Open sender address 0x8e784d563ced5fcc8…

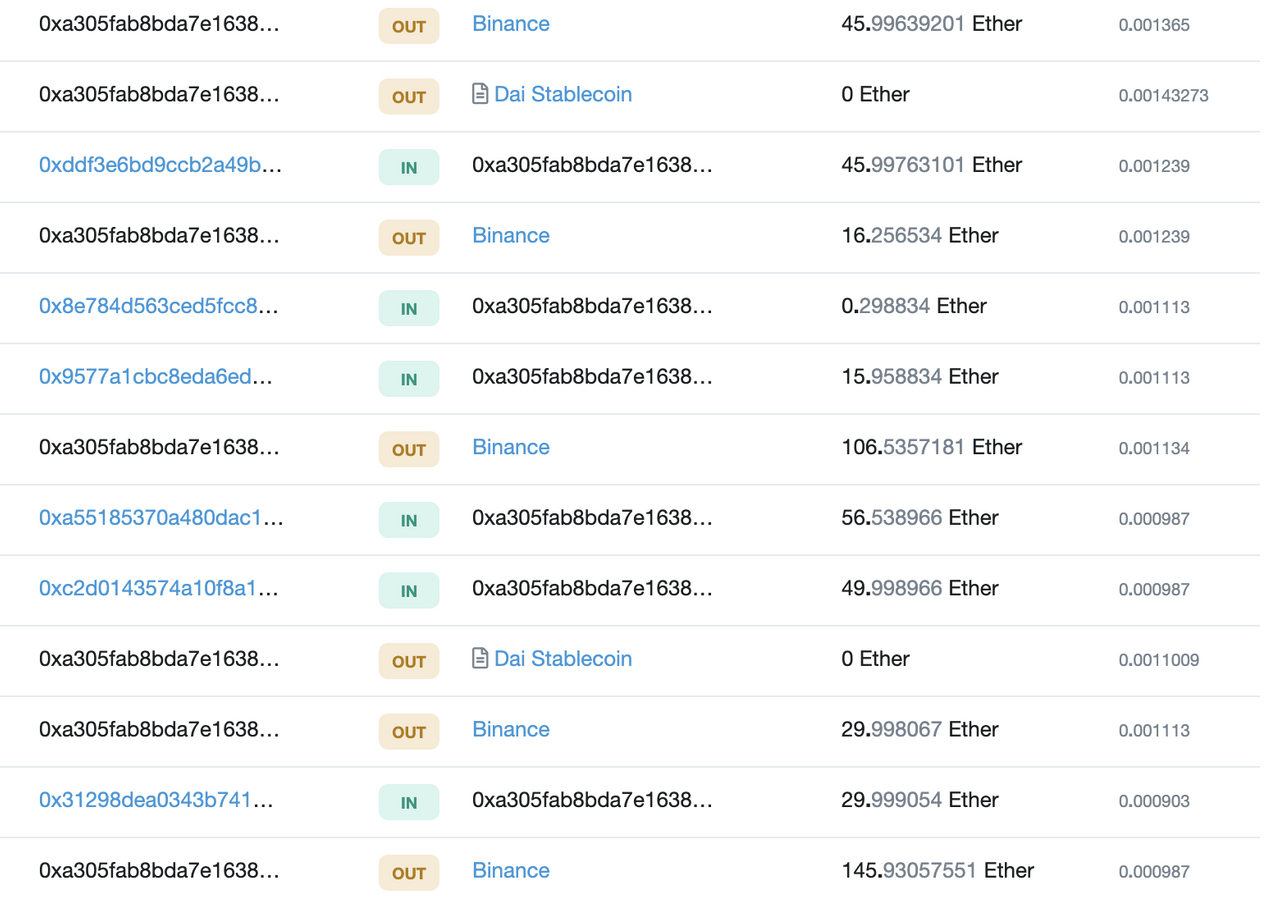159,306
